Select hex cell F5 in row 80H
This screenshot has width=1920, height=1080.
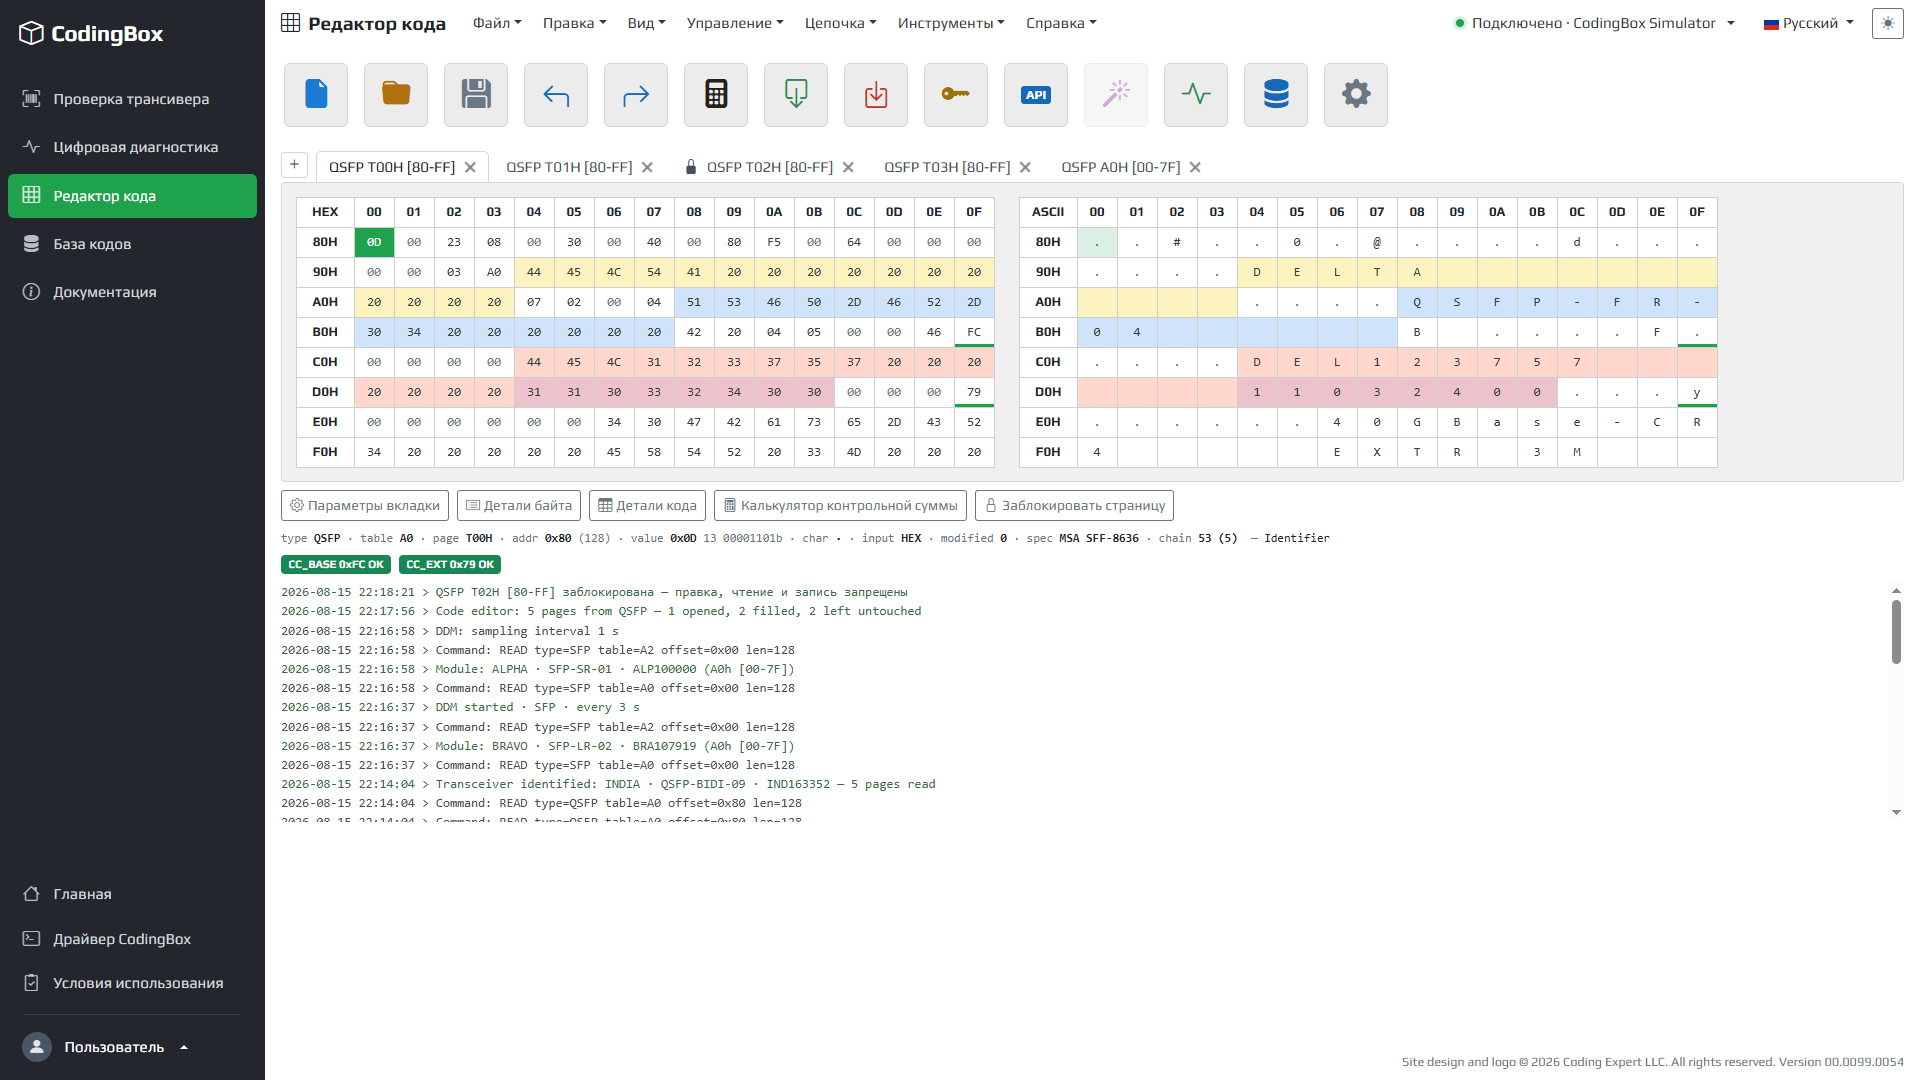[774, 242]
